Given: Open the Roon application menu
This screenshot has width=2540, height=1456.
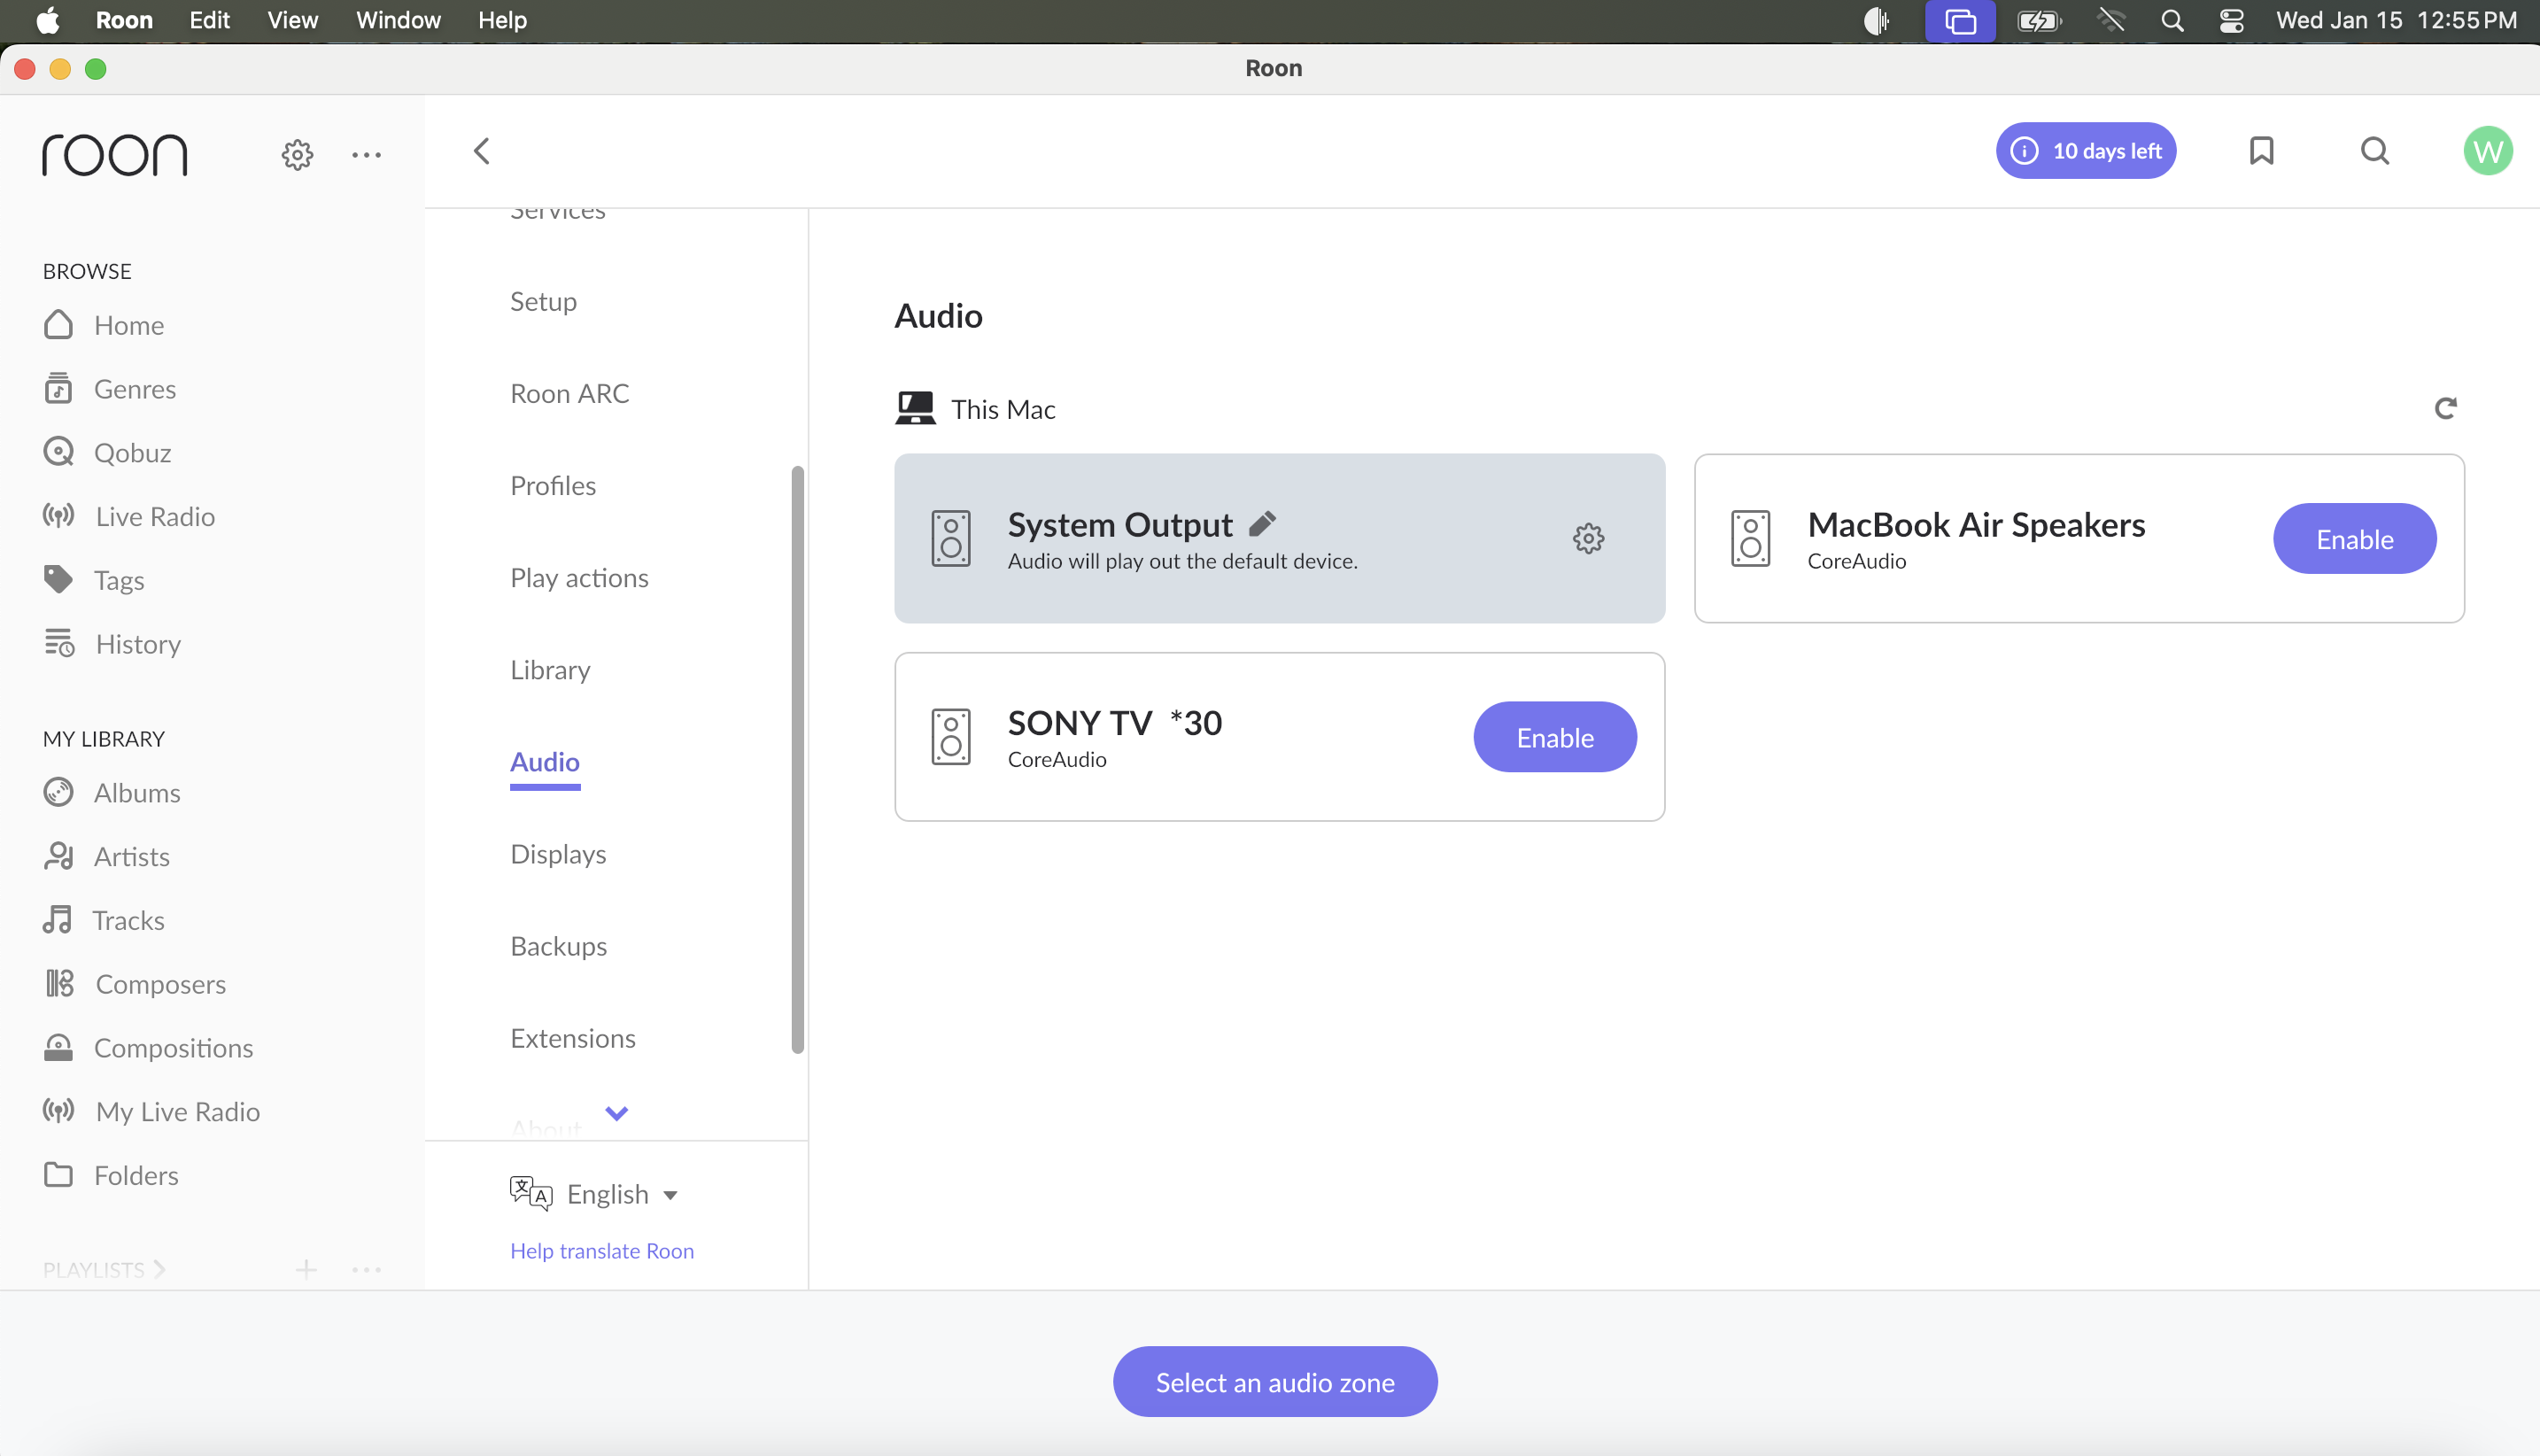Looking at the screenshot, I should coord(124,20).
